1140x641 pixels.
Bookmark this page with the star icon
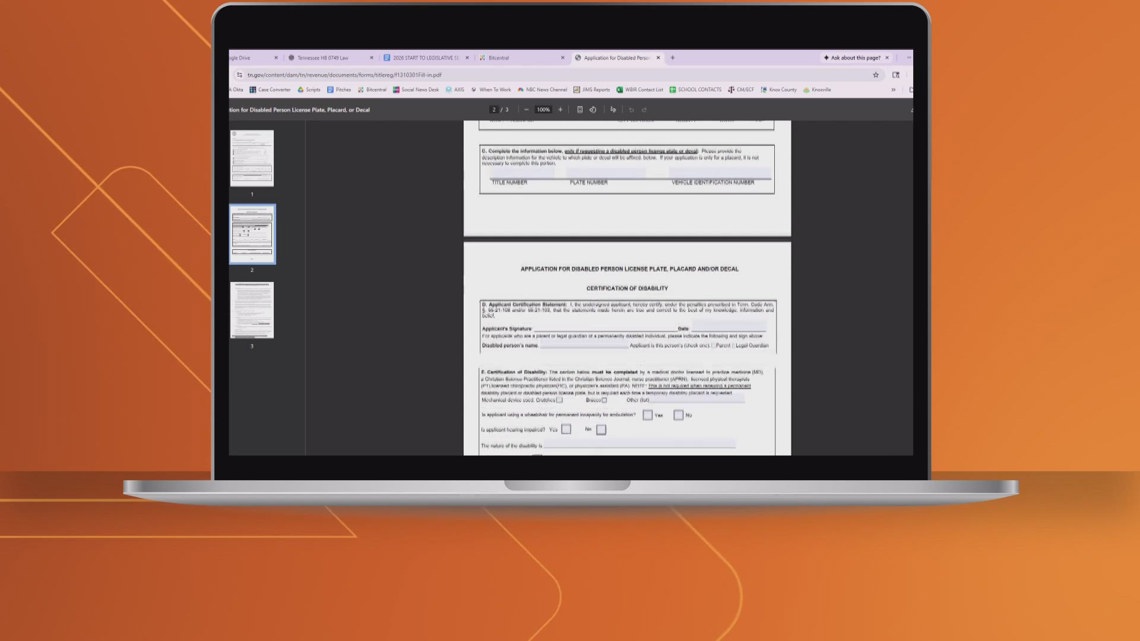876,75
